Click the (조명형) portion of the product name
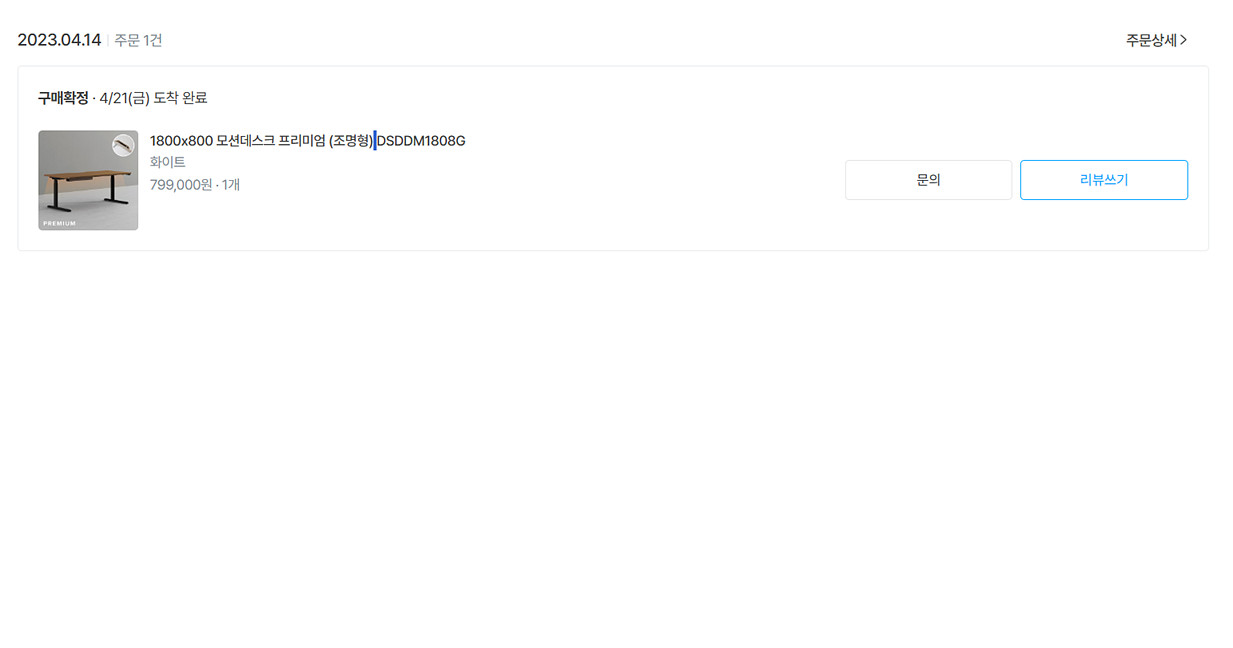Image resolution: width=1233 pixels, height=648 pixels. click(350, 141)
